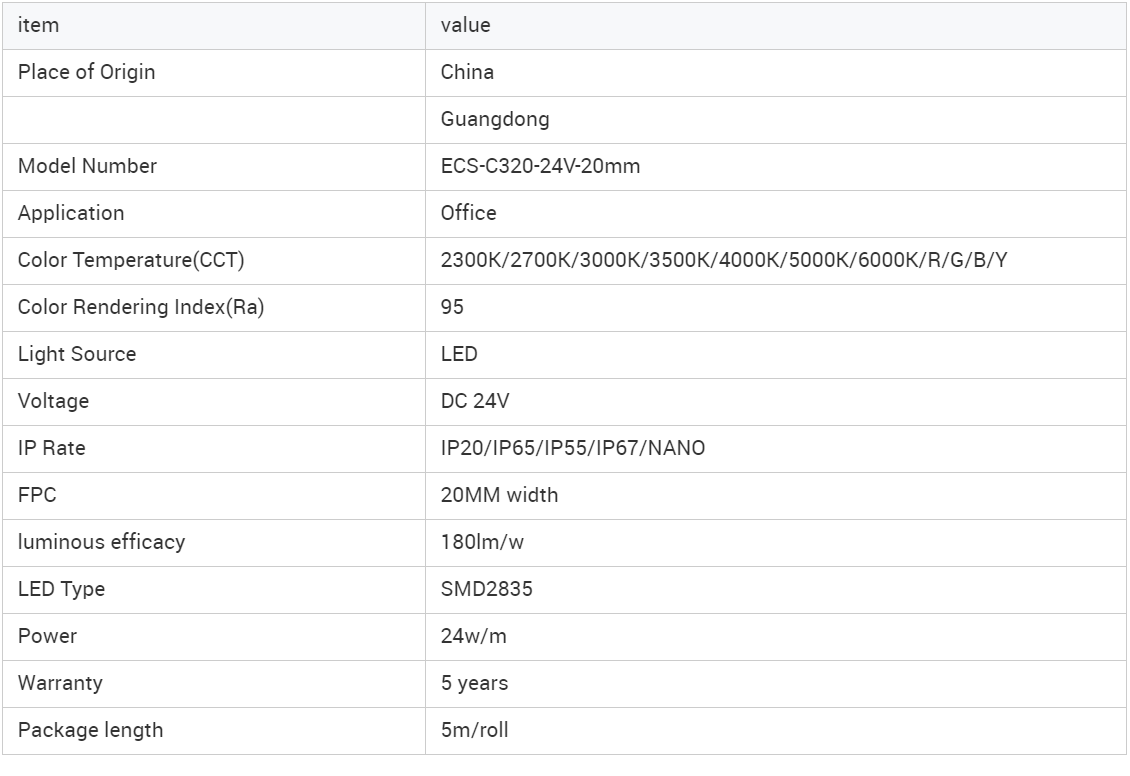1130x776 pixels.
Task: Click the 'DC 24V' value
Action: pos(475,401)
